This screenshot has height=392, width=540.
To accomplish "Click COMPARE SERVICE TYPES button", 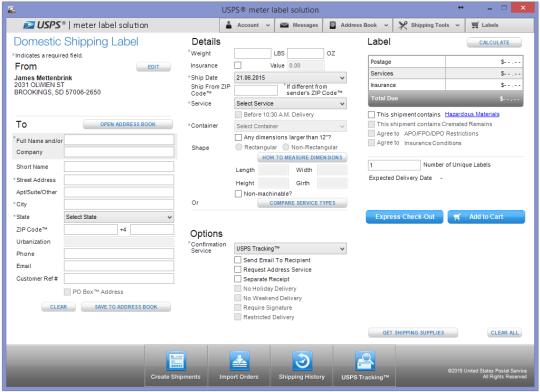I will 302,203.
